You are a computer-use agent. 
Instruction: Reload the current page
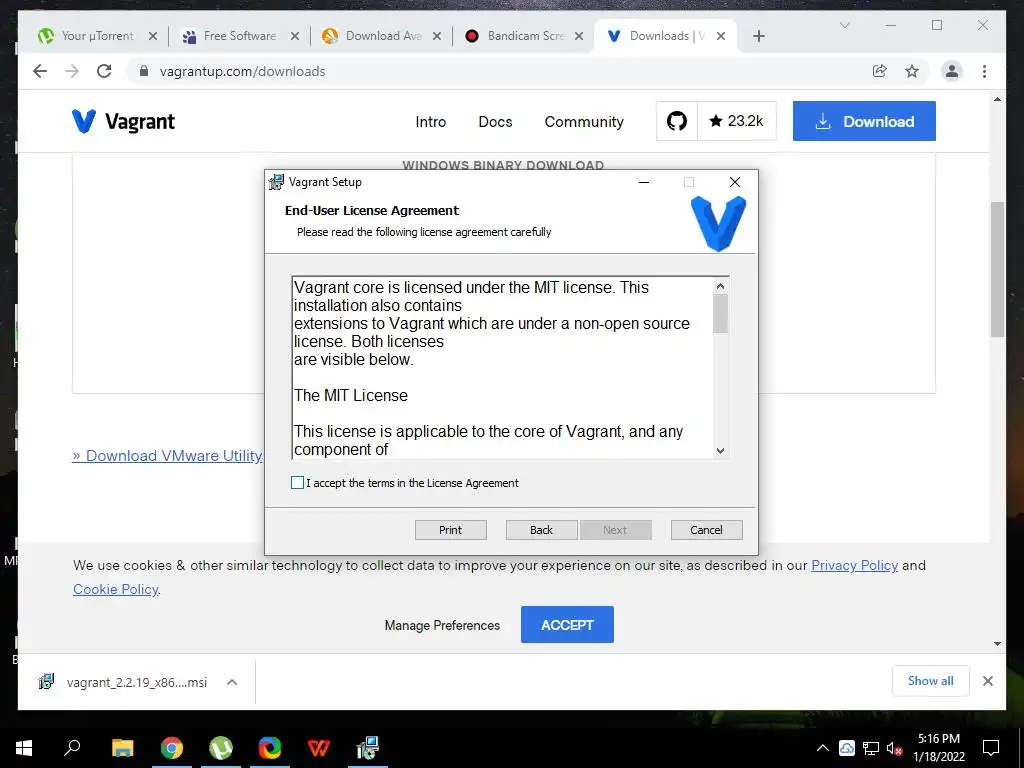104,71
